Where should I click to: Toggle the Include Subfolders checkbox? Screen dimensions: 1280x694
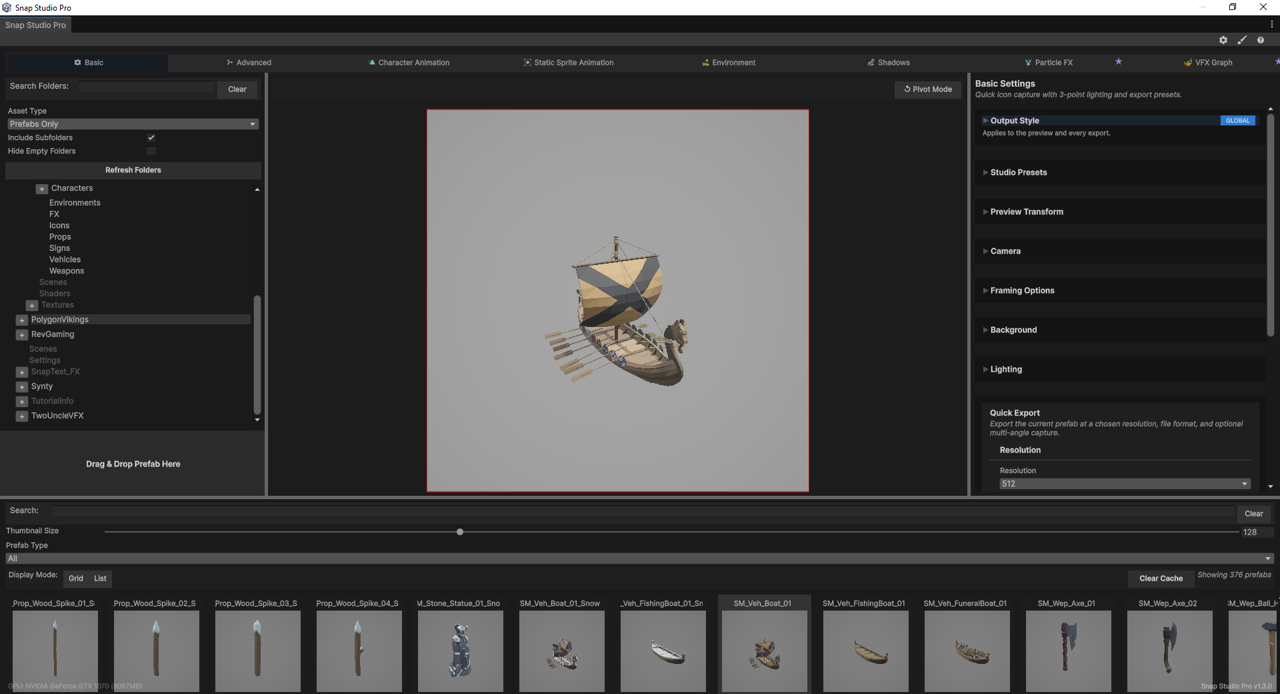tap(151, 138)
